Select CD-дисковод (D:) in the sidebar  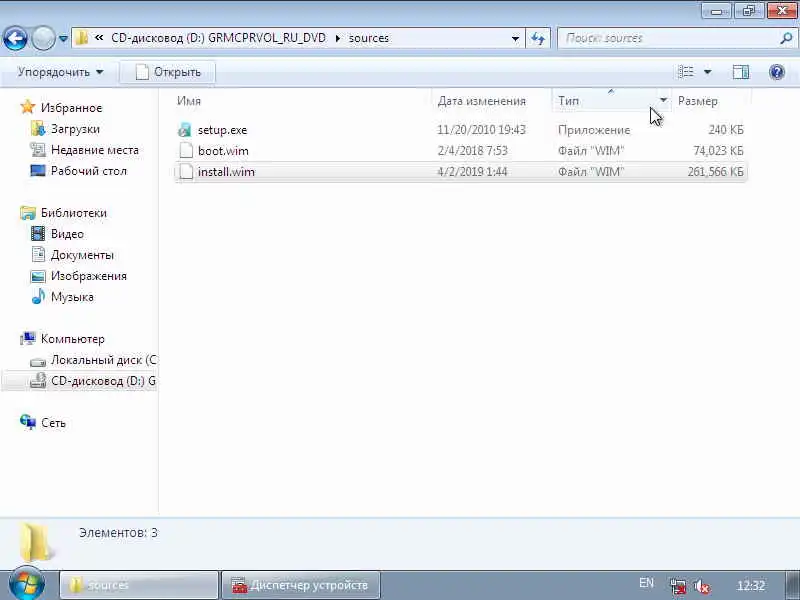pos(104,381)
